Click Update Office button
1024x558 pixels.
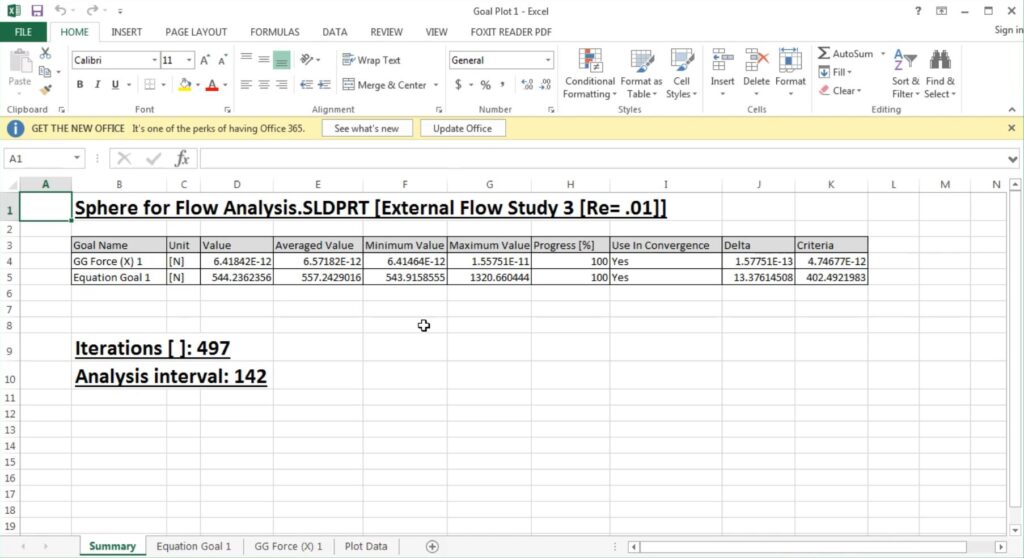click(462, 129)
